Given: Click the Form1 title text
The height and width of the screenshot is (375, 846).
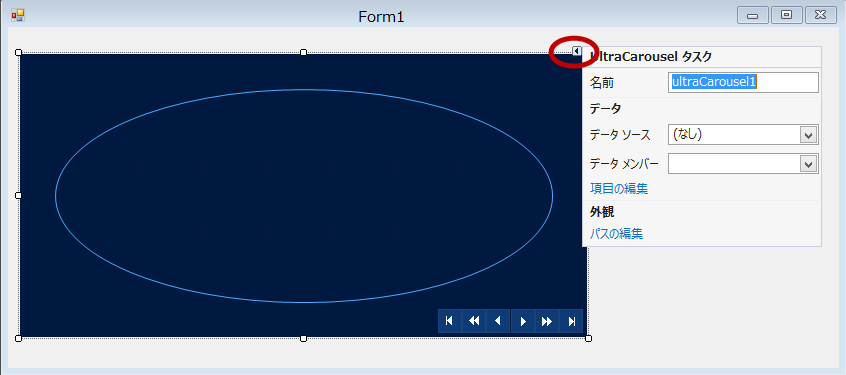Looking at the screenshot, I should point(381,17).
